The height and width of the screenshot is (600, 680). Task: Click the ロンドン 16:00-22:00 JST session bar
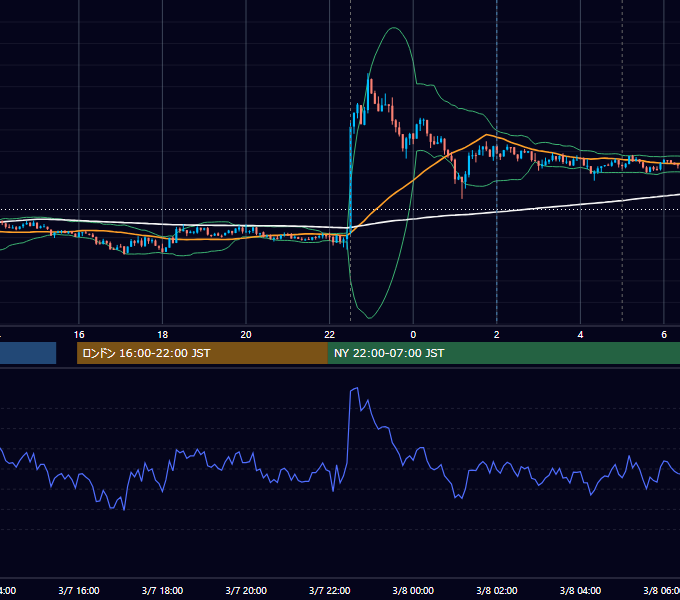(x=202, y=353)
